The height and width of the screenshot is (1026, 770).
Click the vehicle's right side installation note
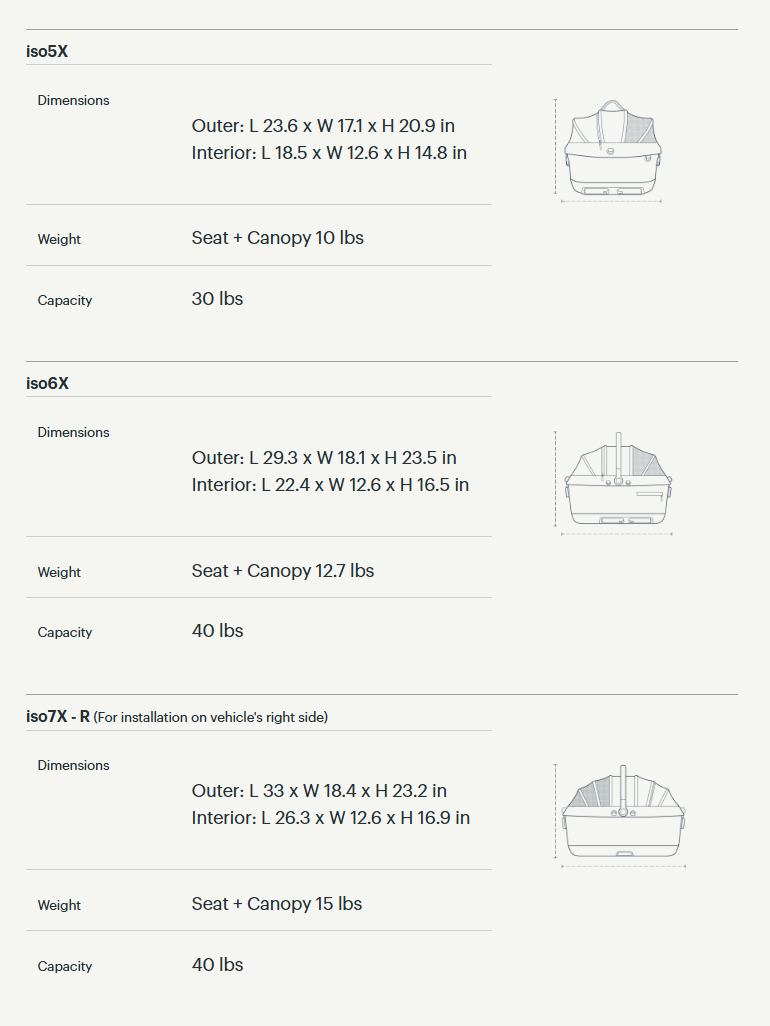click(211, 717)
